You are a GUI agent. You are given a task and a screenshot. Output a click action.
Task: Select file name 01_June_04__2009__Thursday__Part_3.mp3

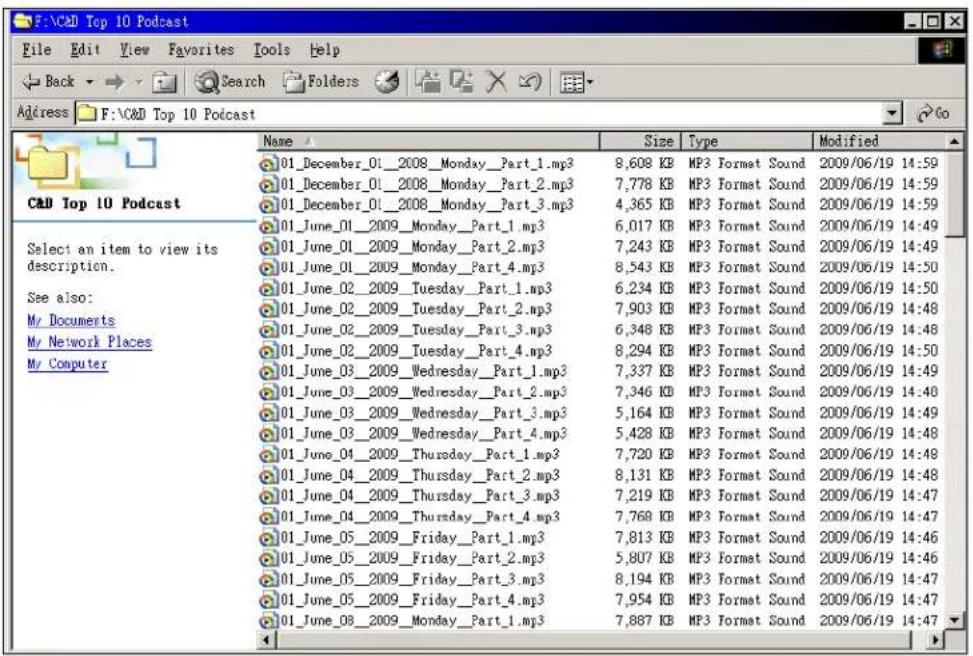tap(420, 496)
